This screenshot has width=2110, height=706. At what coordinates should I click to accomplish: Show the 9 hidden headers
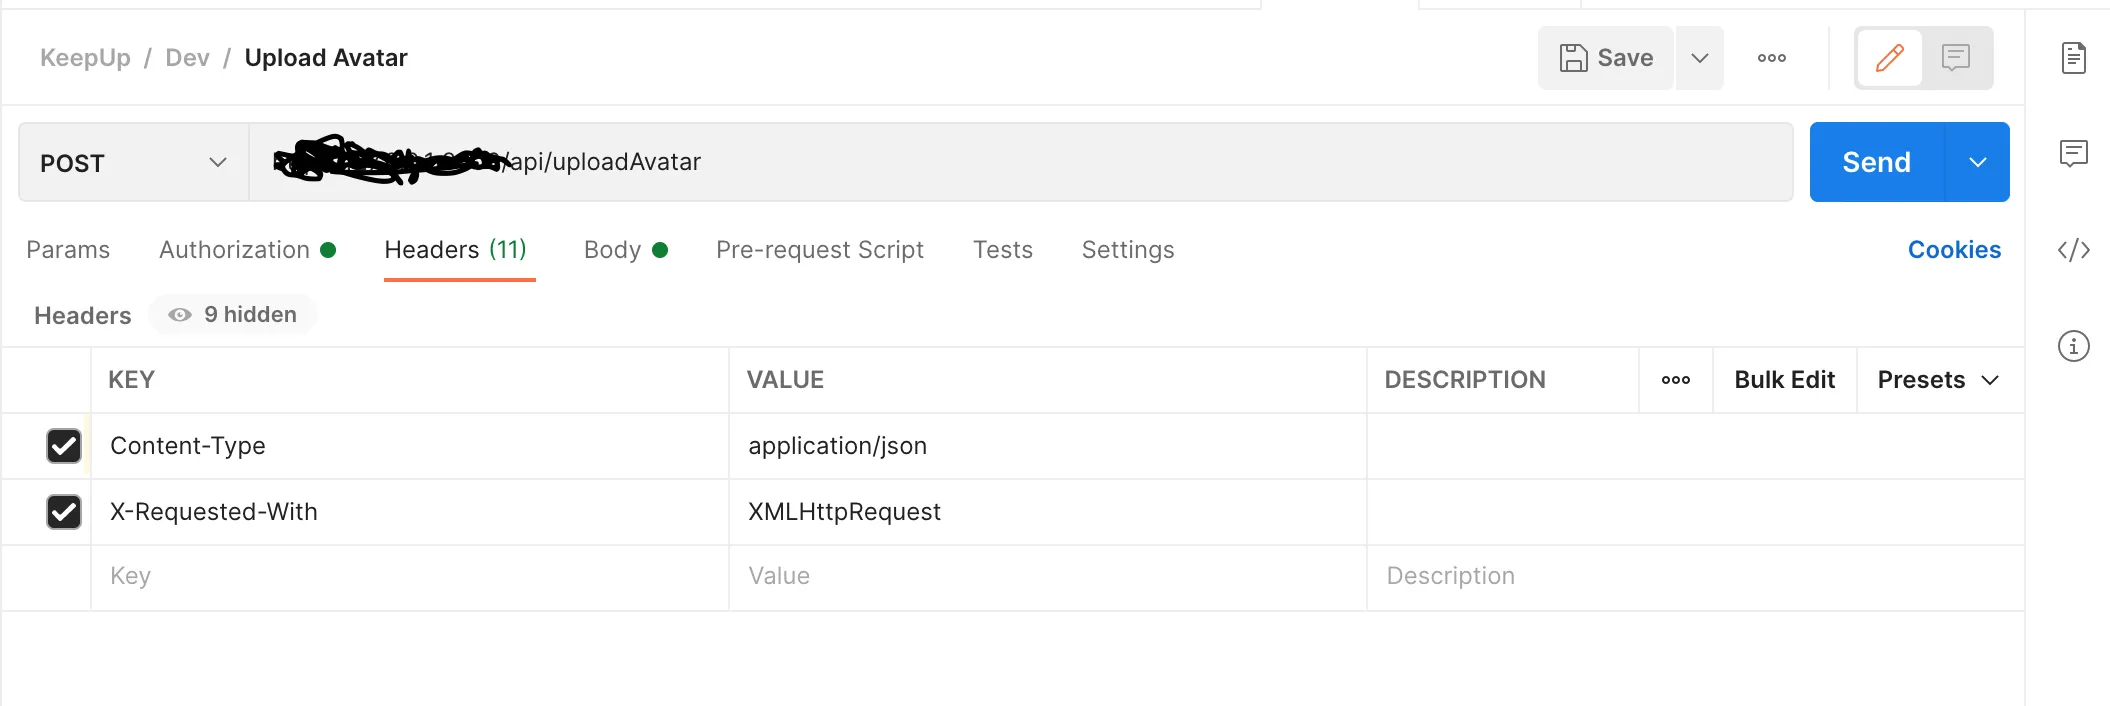pyautogui.click(x=233, y=315)
